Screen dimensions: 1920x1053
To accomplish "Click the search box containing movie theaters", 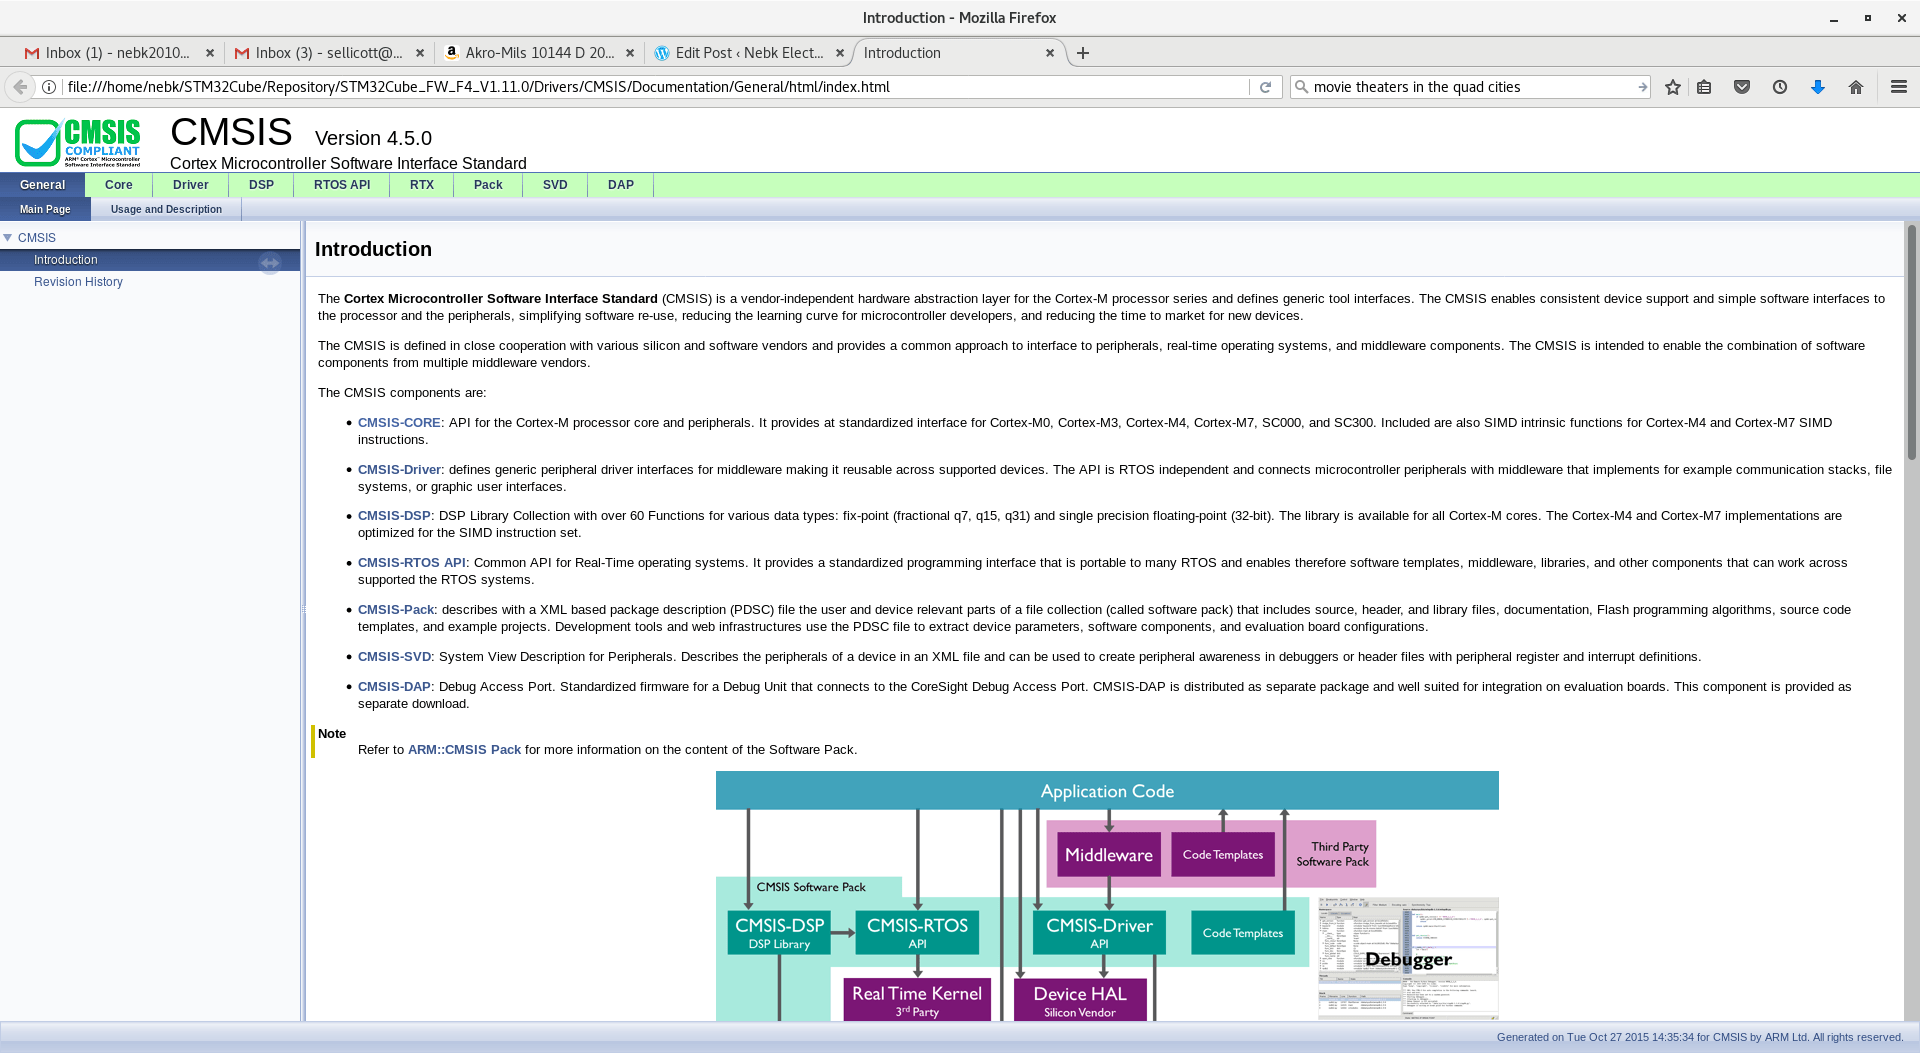I will [x=1470, y=87].
